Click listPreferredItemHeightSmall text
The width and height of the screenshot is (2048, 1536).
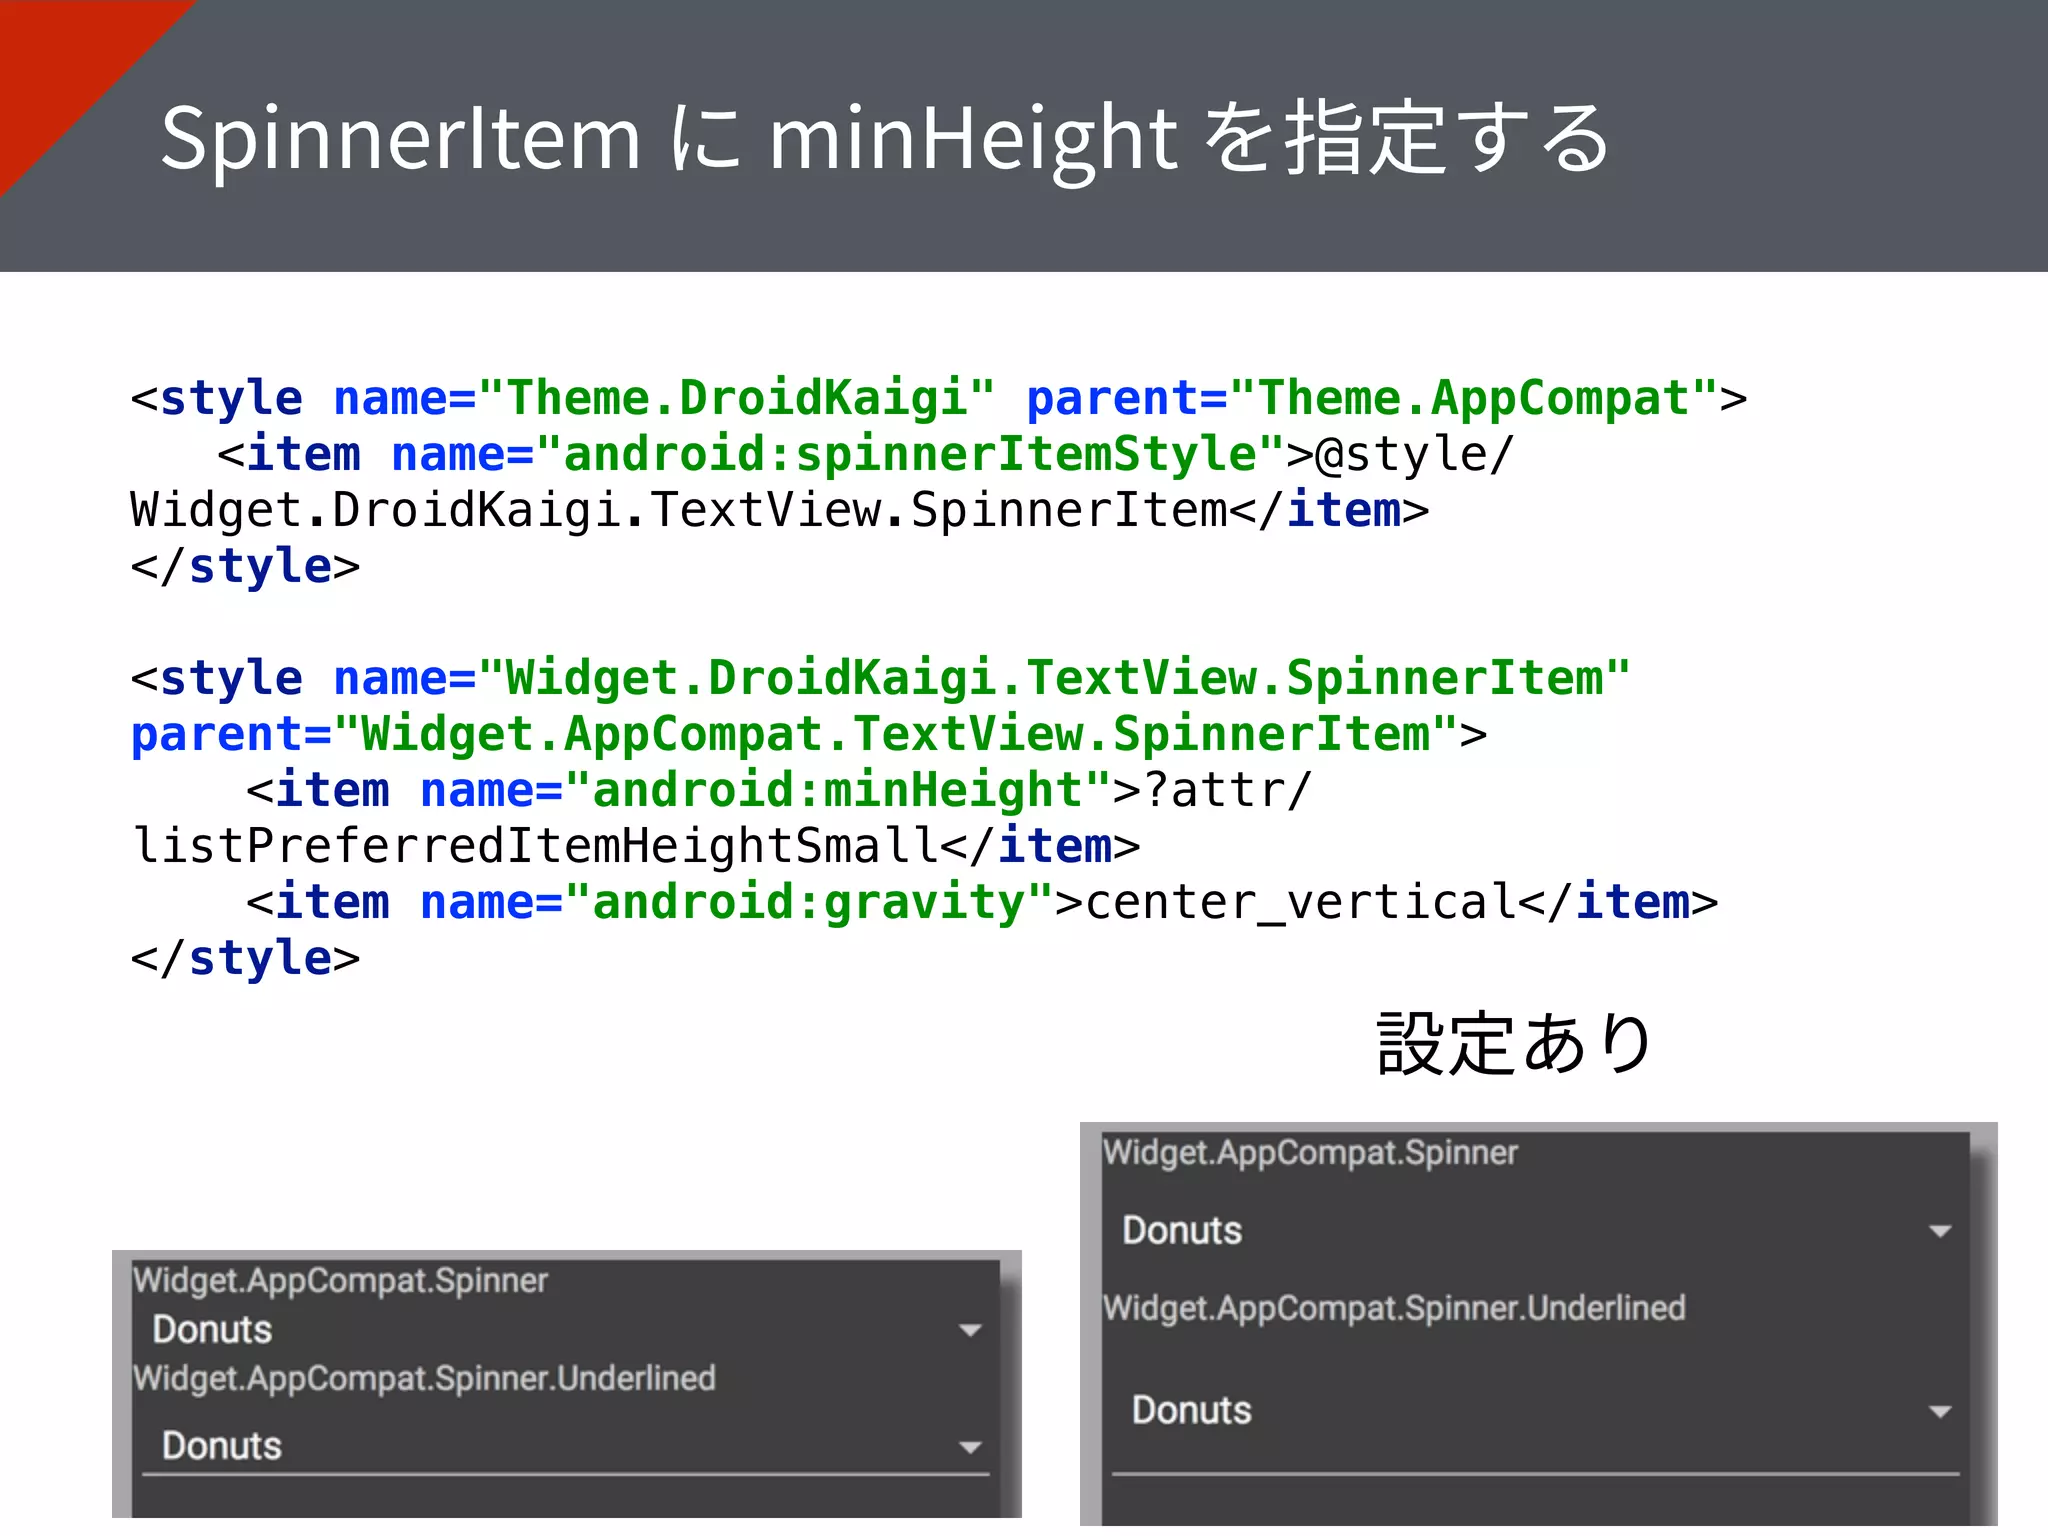[x=535, y=846]
